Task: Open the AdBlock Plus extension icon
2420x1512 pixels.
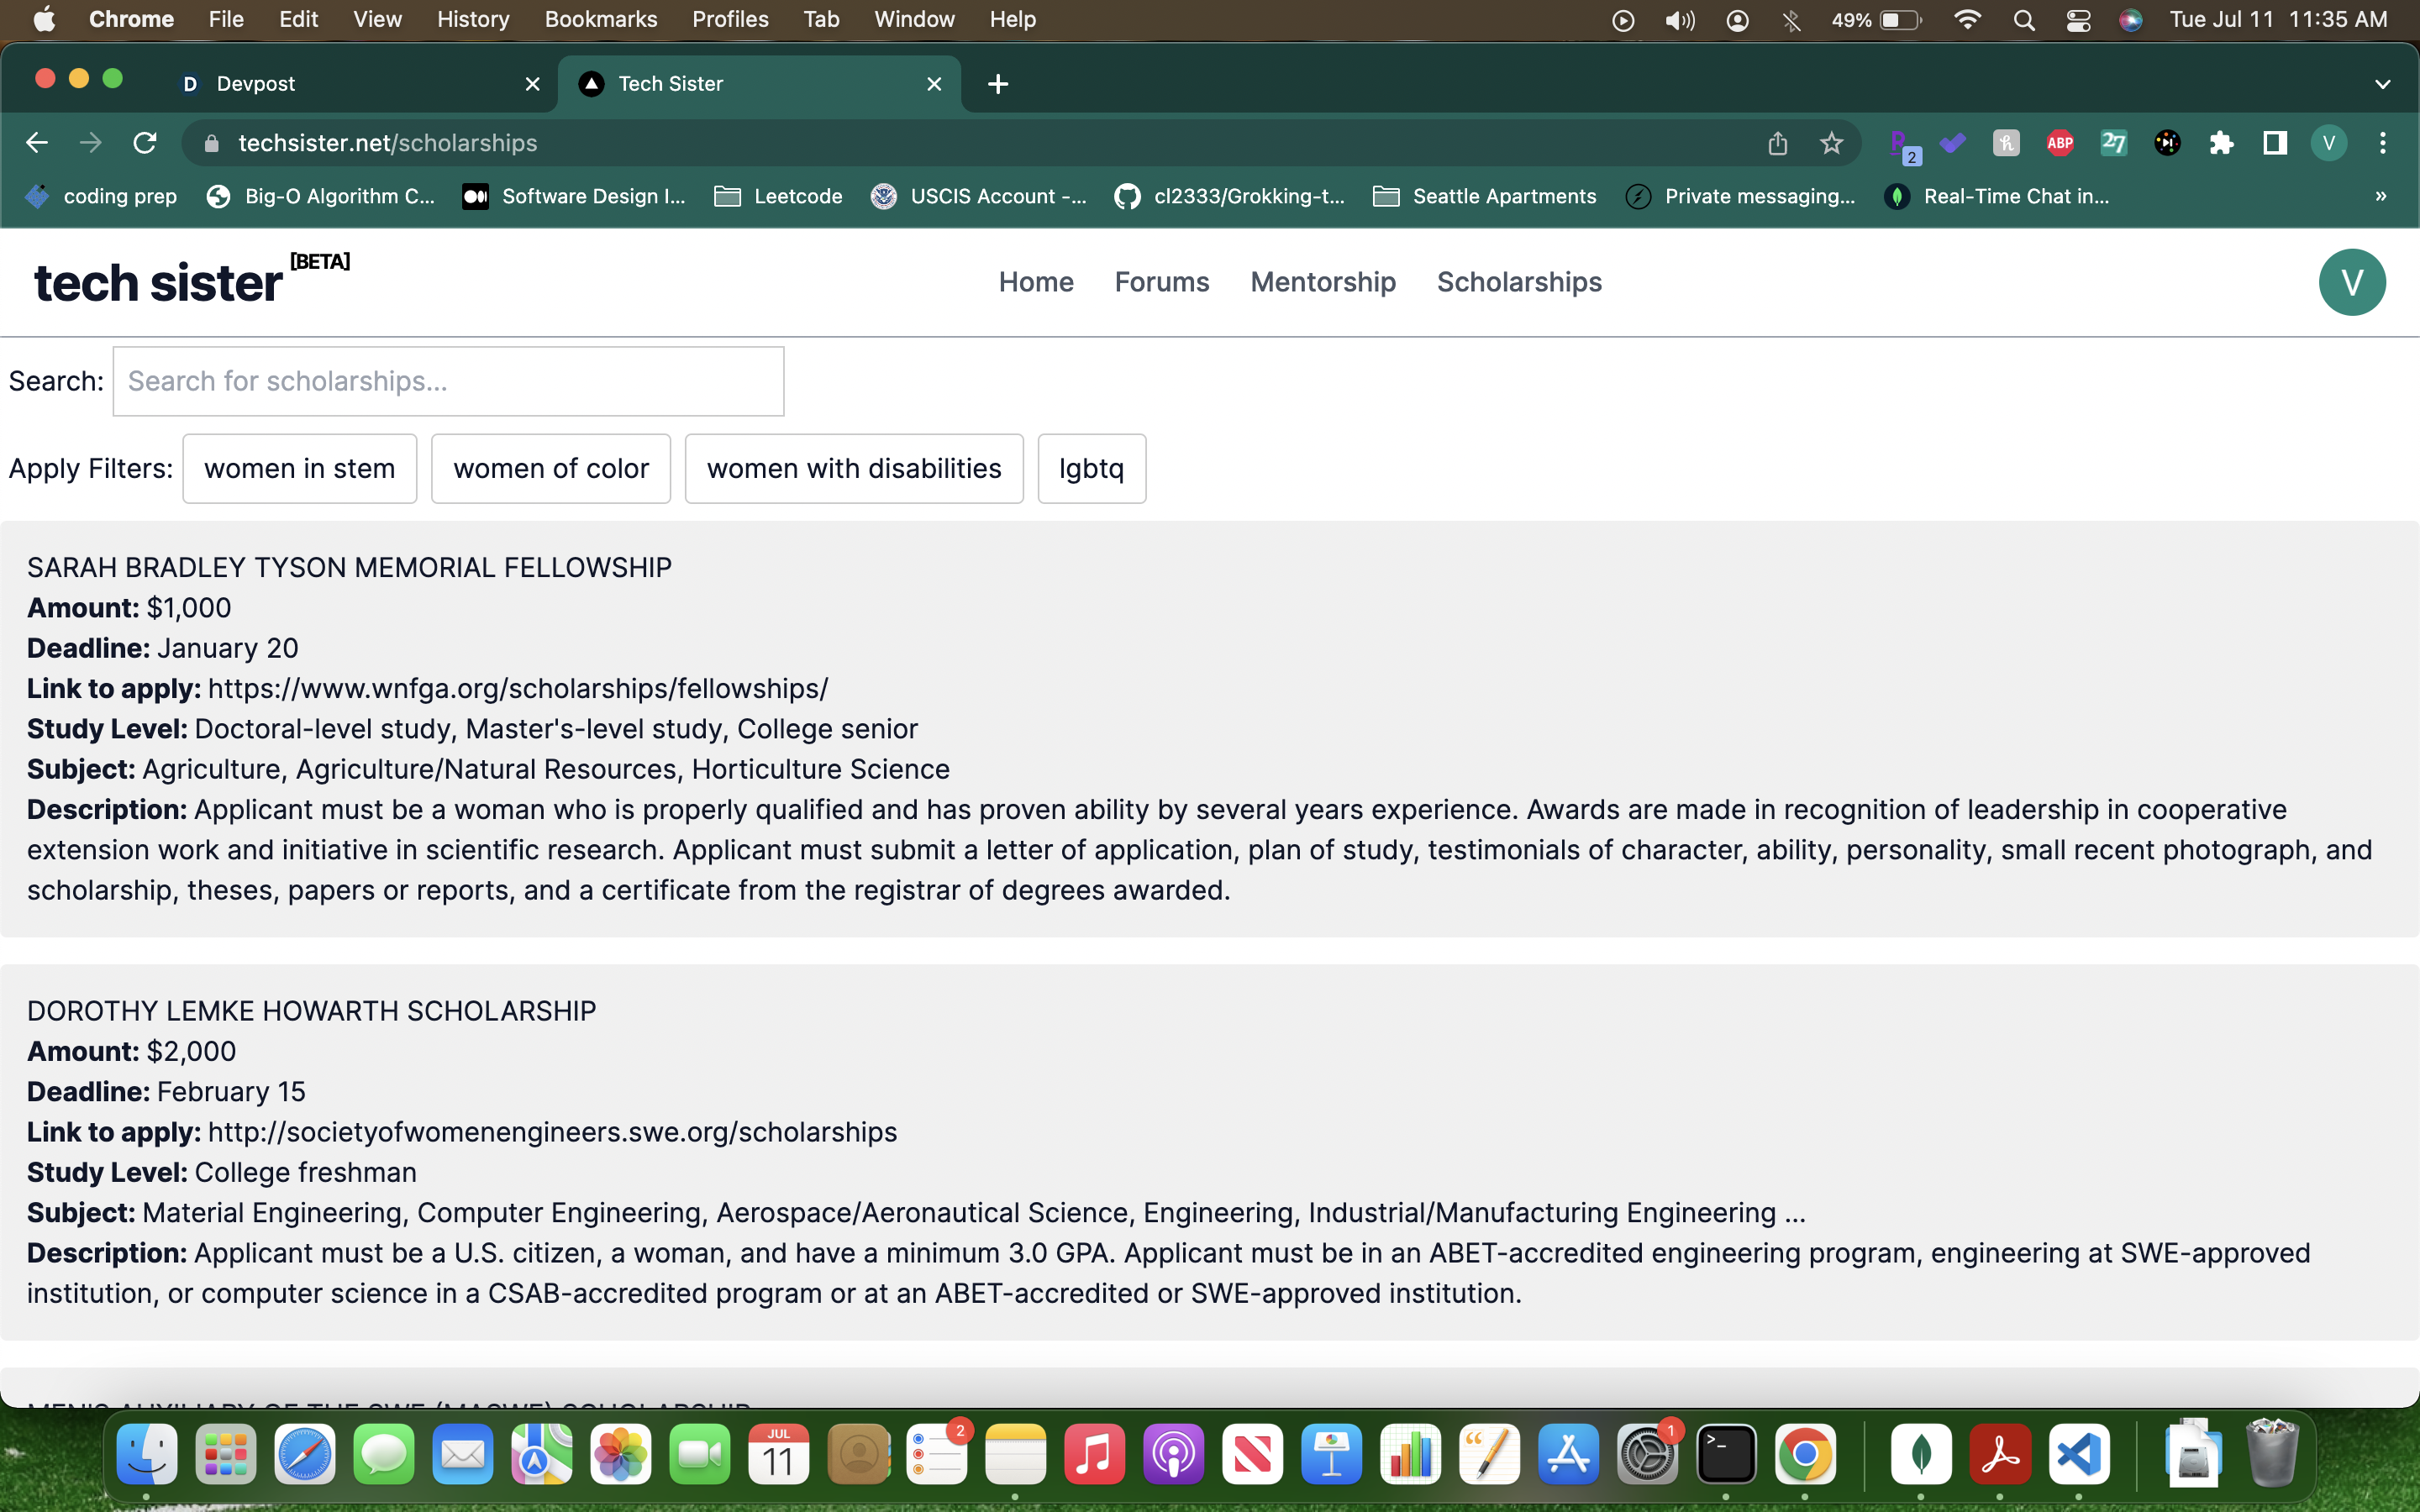Action: (x=2059, y=143)
